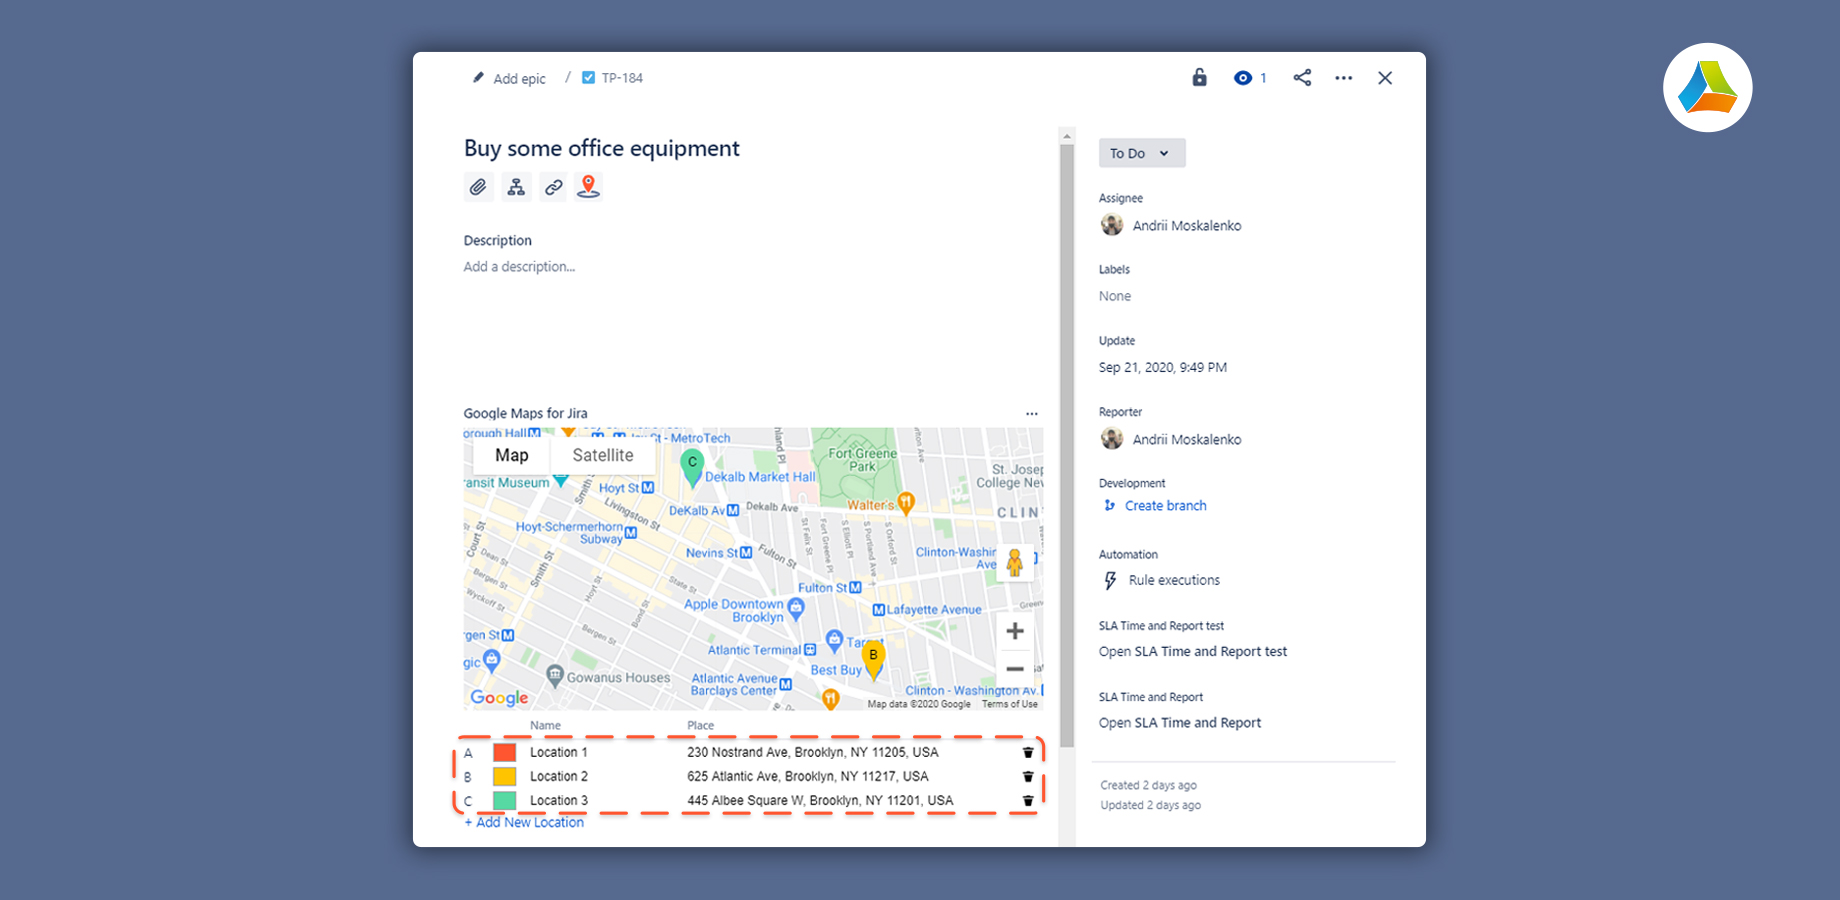Click the 'Location 3' name
Viewport: 1840px width, 900px height.
click(559, 800)
